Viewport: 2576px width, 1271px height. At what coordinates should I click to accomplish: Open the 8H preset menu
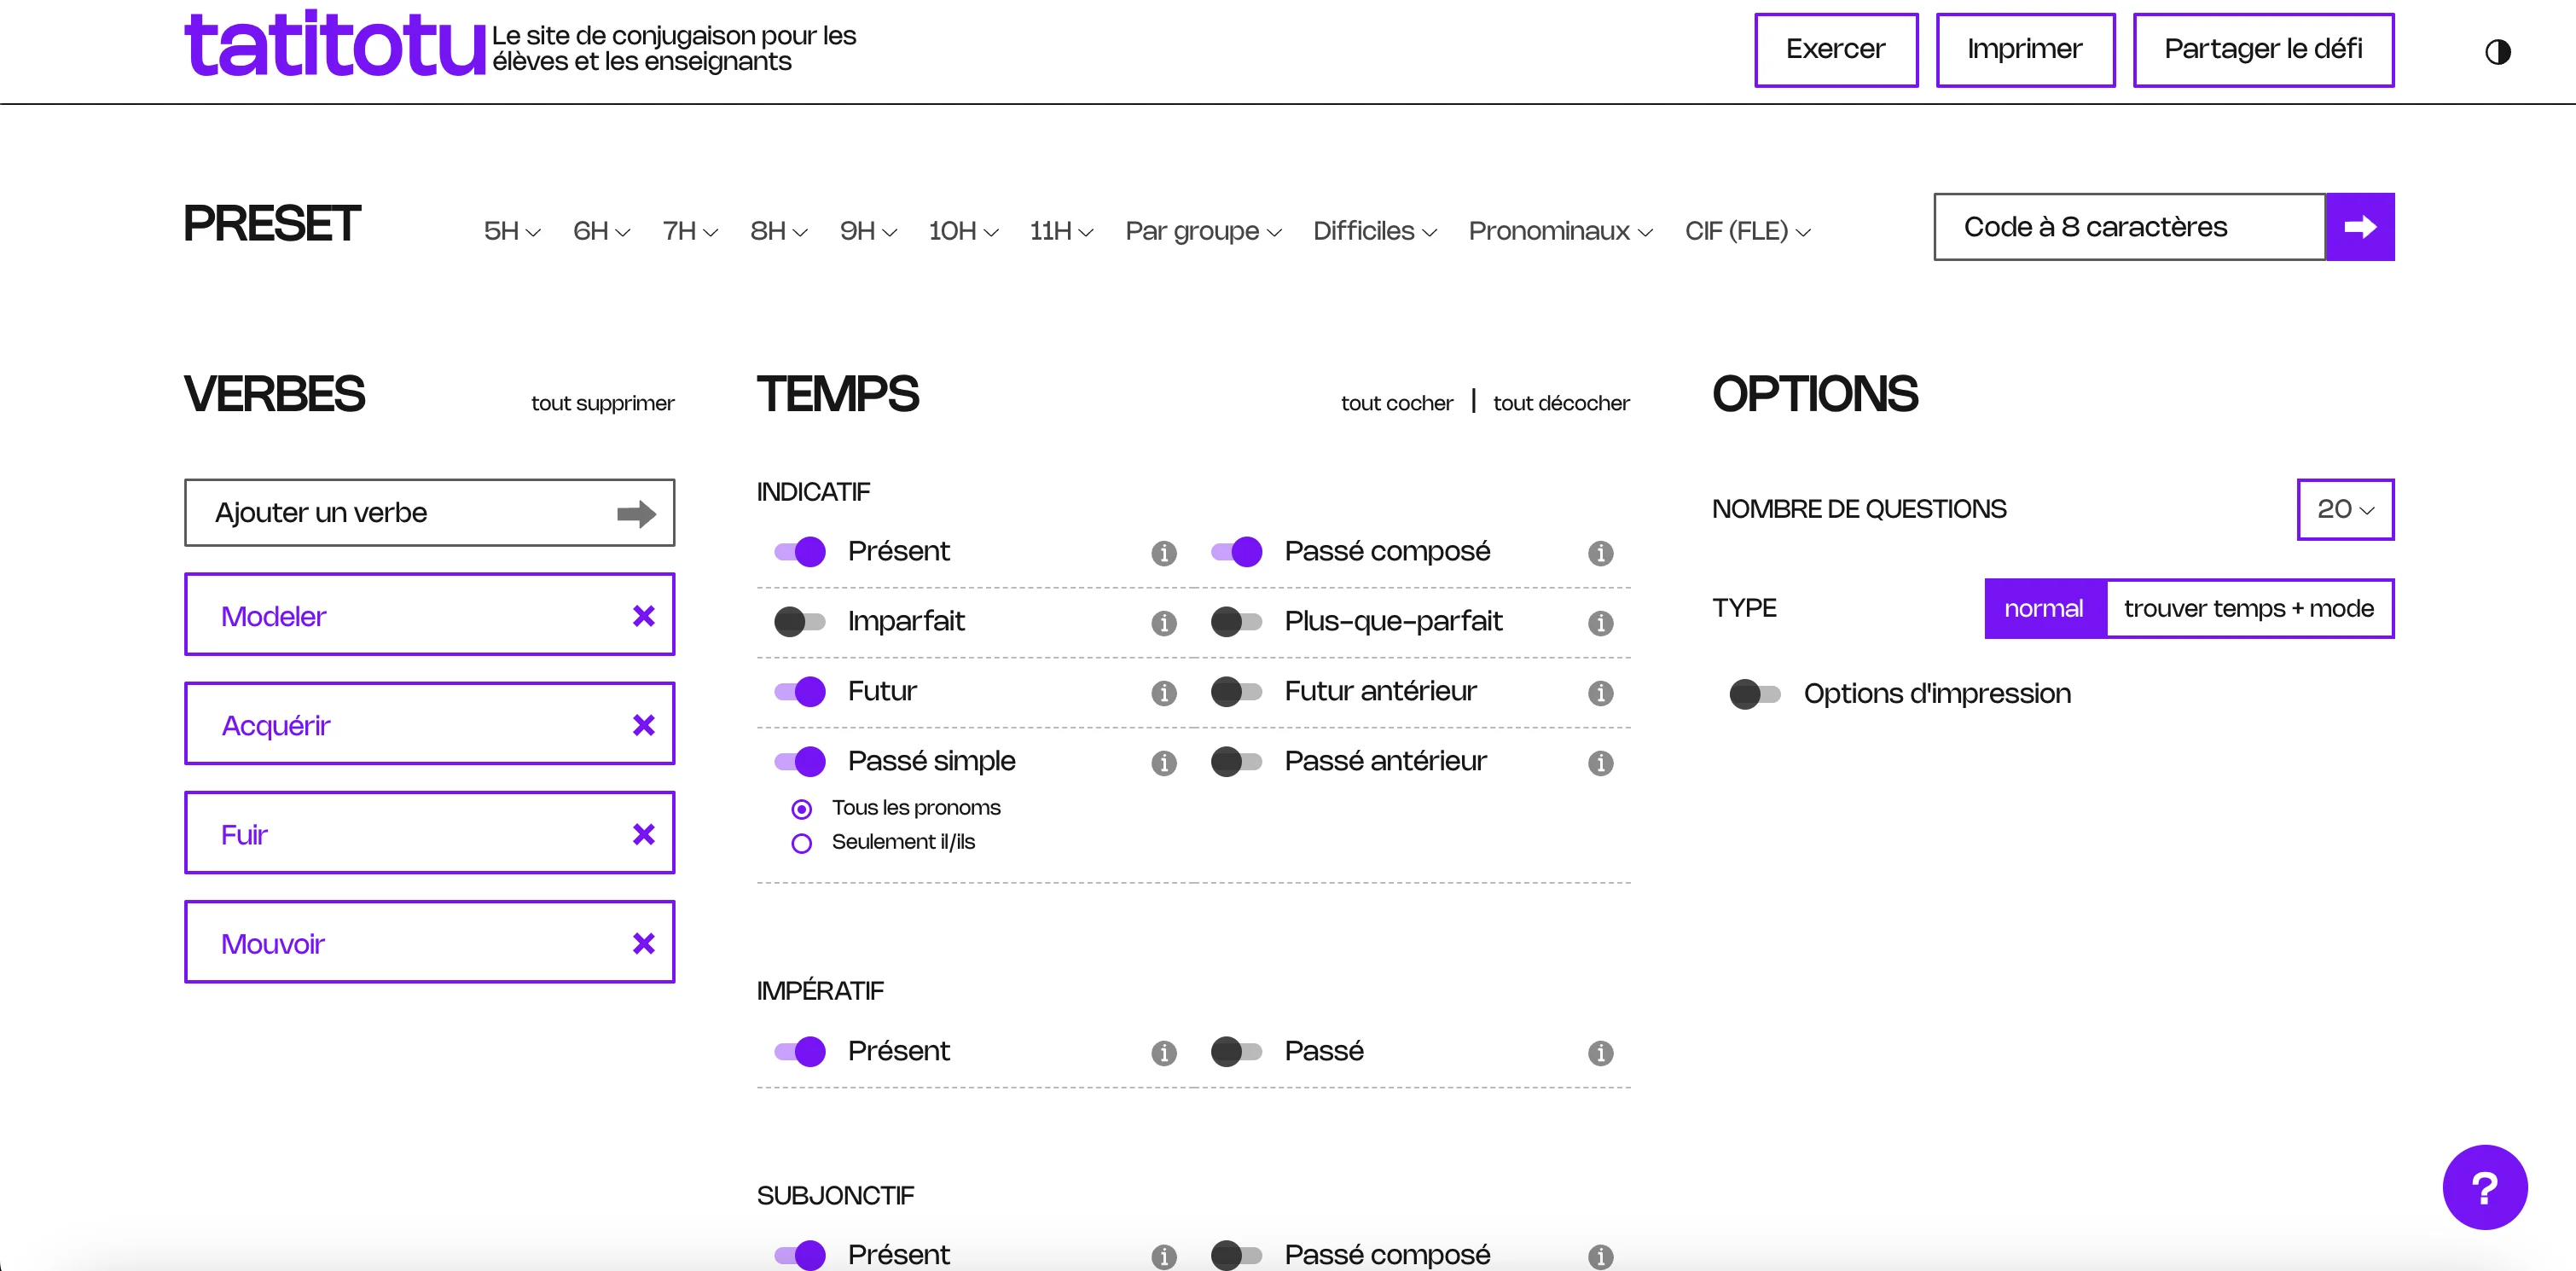778,231
